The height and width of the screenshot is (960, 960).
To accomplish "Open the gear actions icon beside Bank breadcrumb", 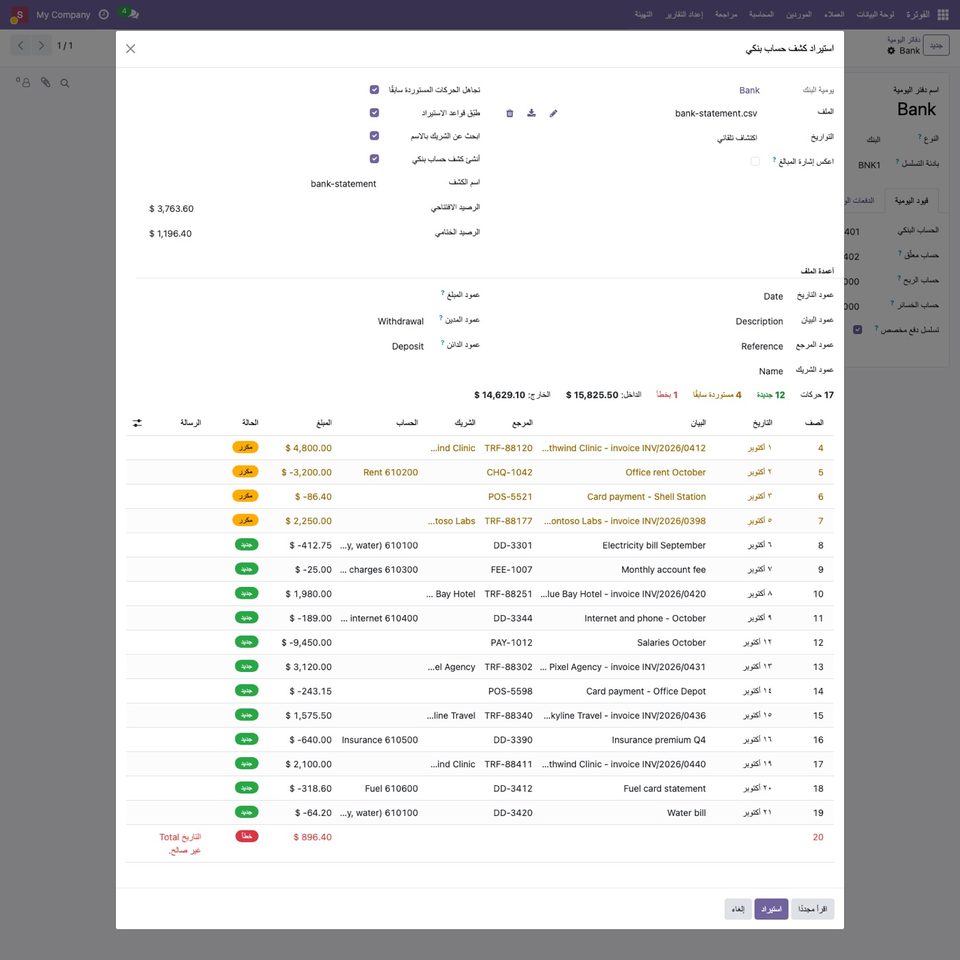I will coord(891,51).
